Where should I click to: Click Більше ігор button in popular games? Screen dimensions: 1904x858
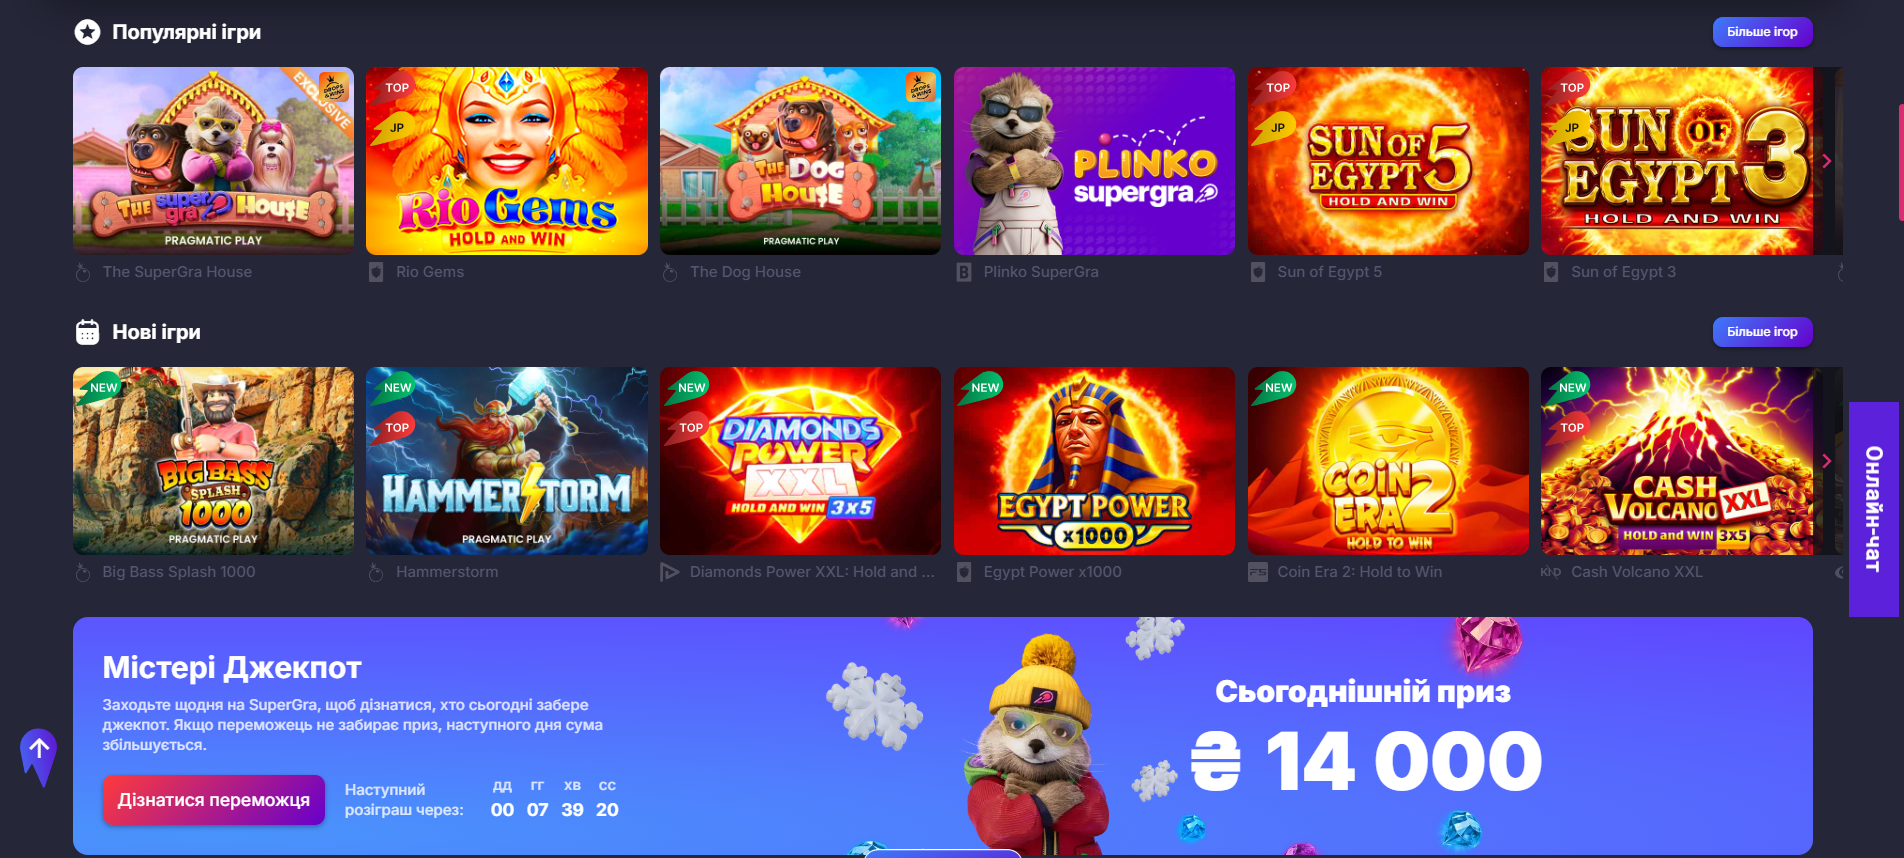point(1762,32)
